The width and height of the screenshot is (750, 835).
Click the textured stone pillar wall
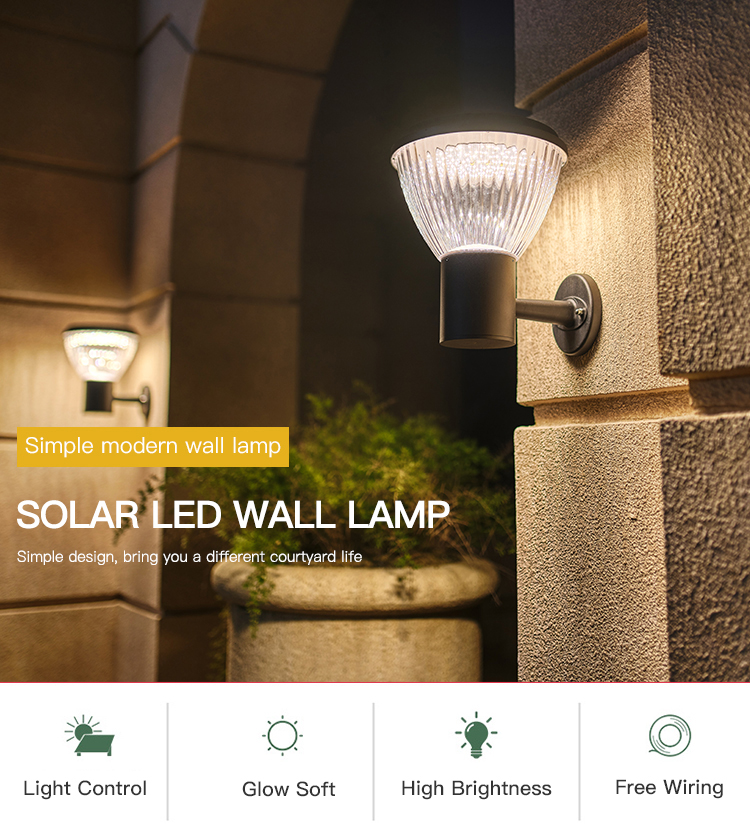634,549
